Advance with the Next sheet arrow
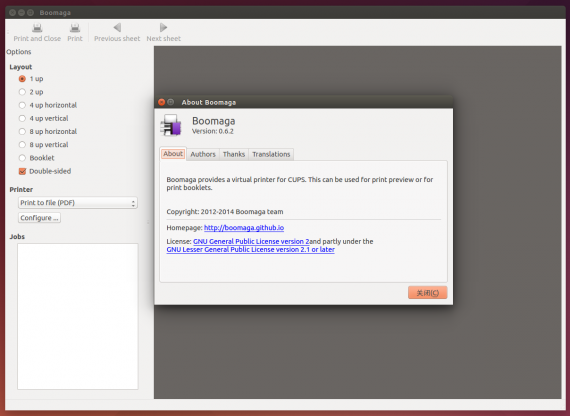Viewport: 570px width, 416px height. tap(163, 27)
